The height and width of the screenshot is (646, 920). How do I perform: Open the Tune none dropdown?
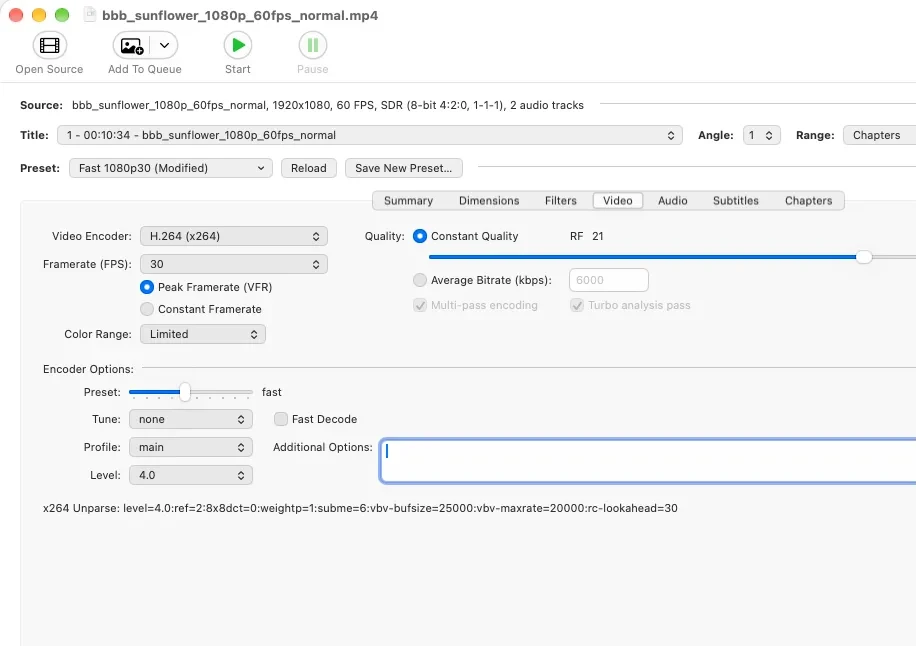click(191, 419)
